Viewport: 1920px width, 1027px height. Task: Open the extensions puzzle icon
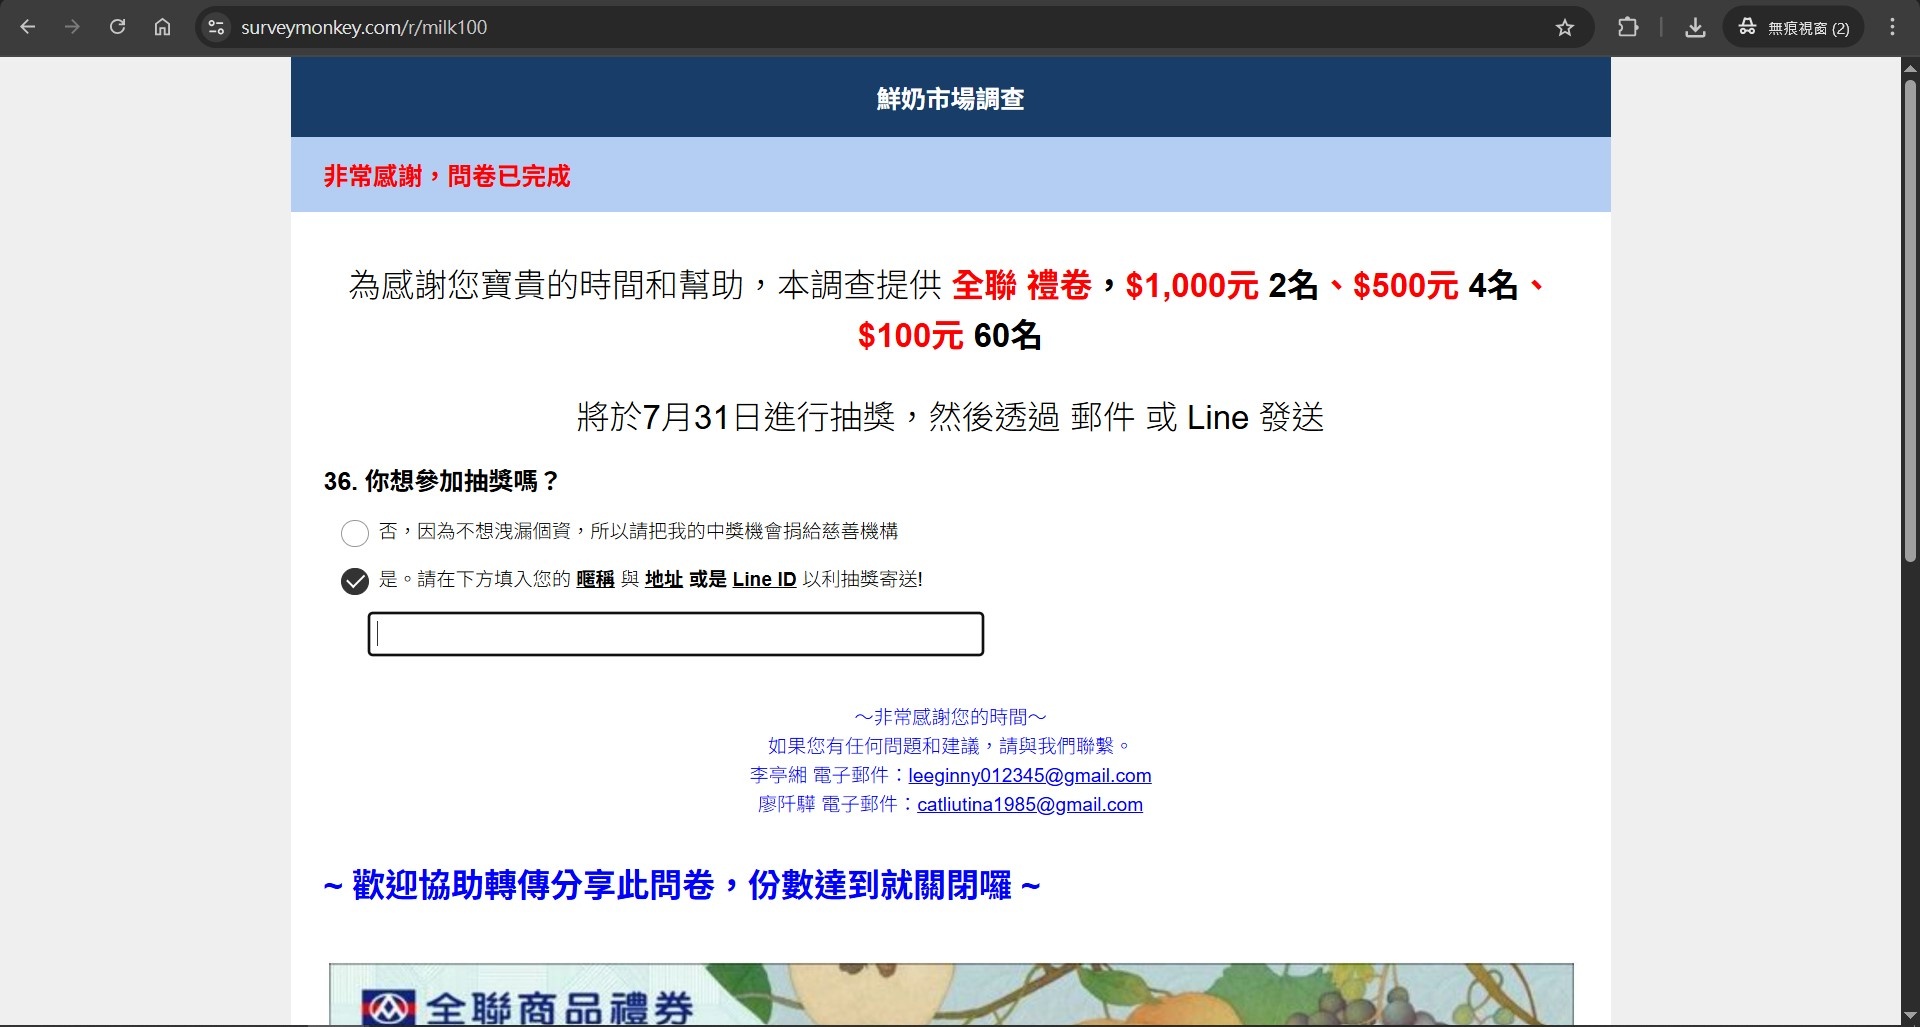click(x=1628, y=27)
